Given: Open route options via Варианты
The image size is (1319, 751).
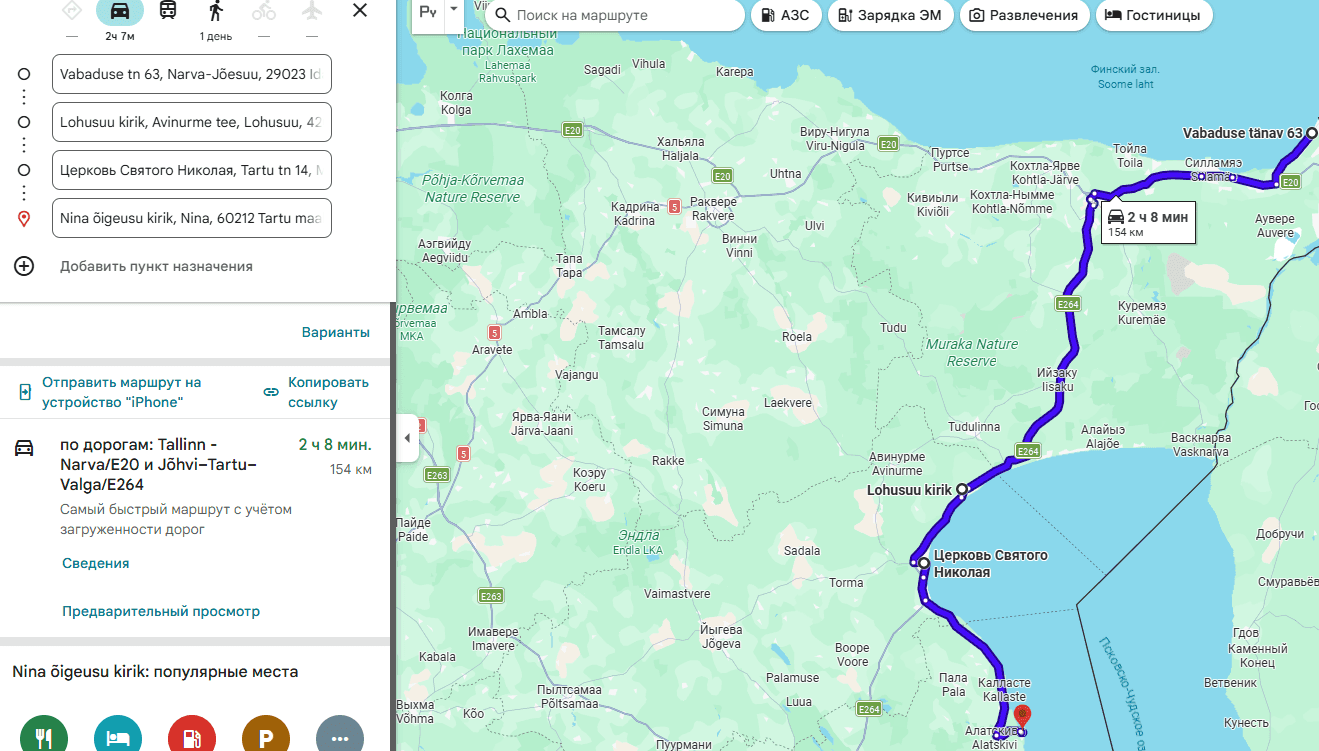Looking at the screenshot, I should [335, 332].
